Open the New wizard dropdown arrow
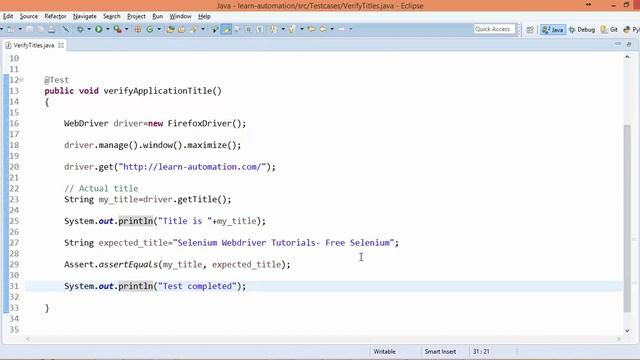Image resolution: width=640 pixels, height=360 pixels. pyautogui.click(x=20, y=29)
